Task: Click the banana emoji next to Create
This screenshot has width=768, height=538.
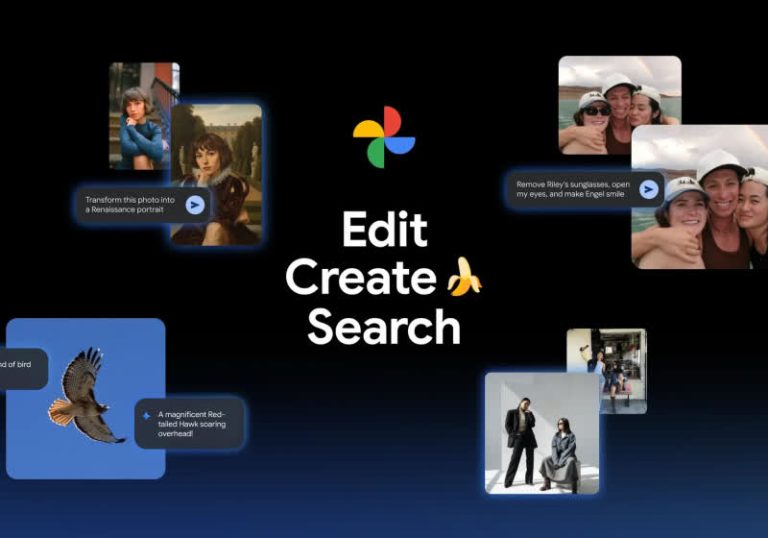Action: click(x=463, y=277)
